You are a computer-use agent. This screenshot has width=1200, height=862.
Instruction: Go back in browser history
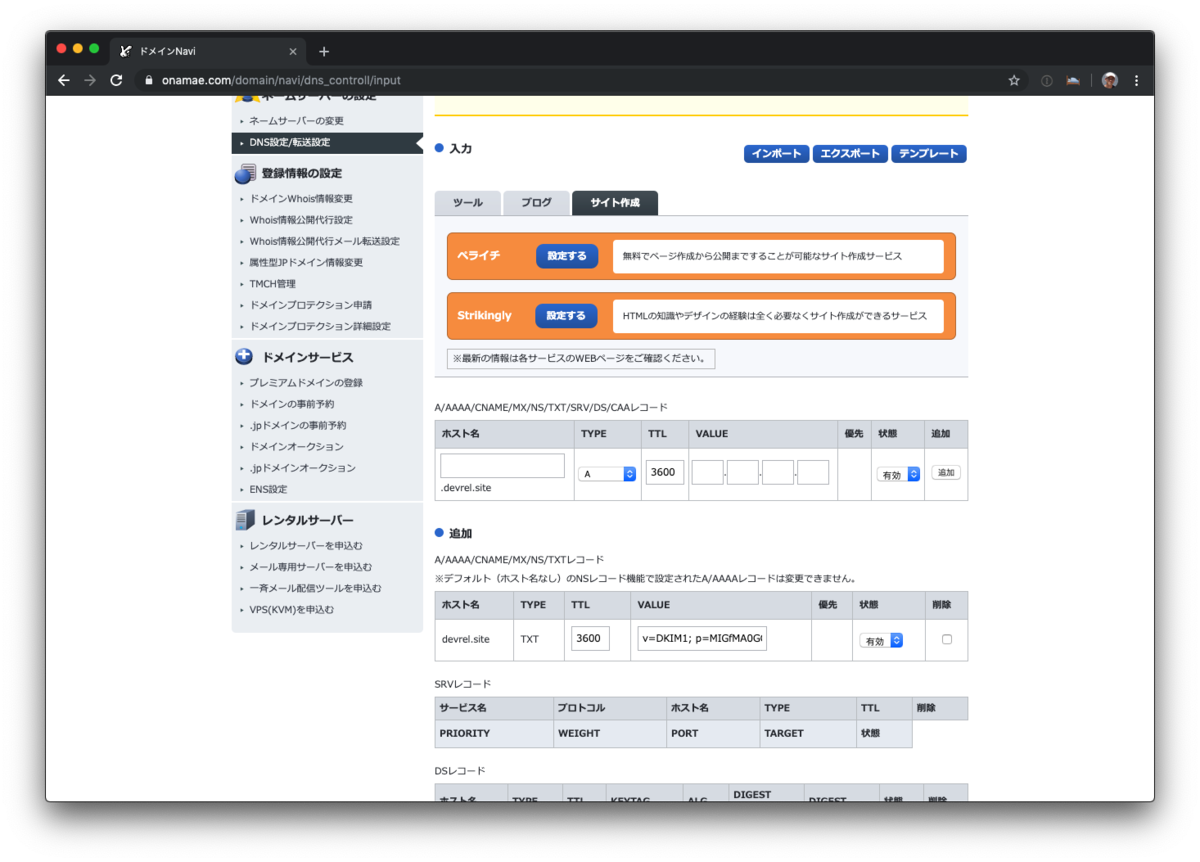pos(64,80)
